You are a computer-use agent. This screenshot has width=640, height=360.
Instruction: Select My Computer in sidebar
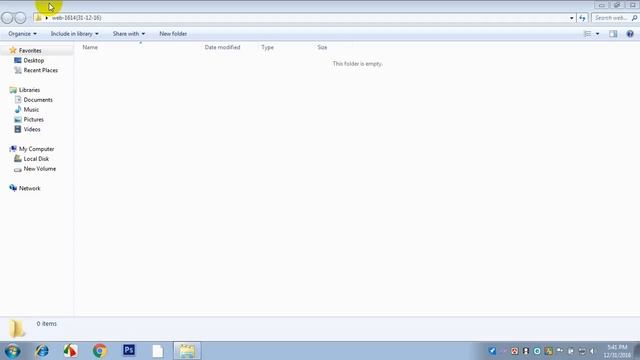click(36, 149)
